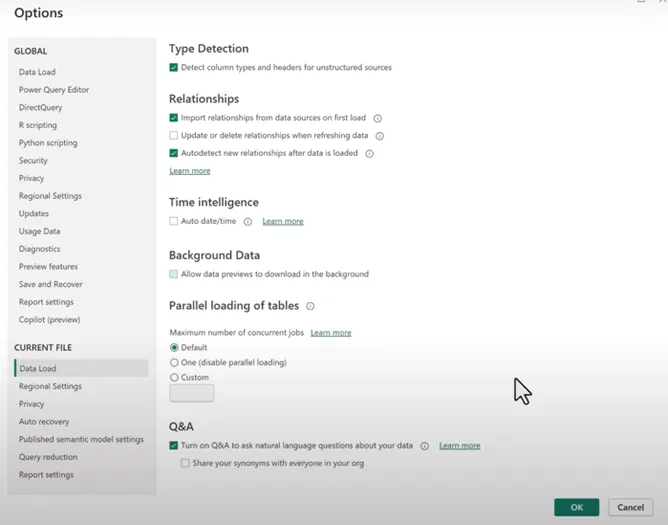Click the custom concurrent jobs input box
The height and width of the screenshot is (525, 668).
tap(192, 393)
